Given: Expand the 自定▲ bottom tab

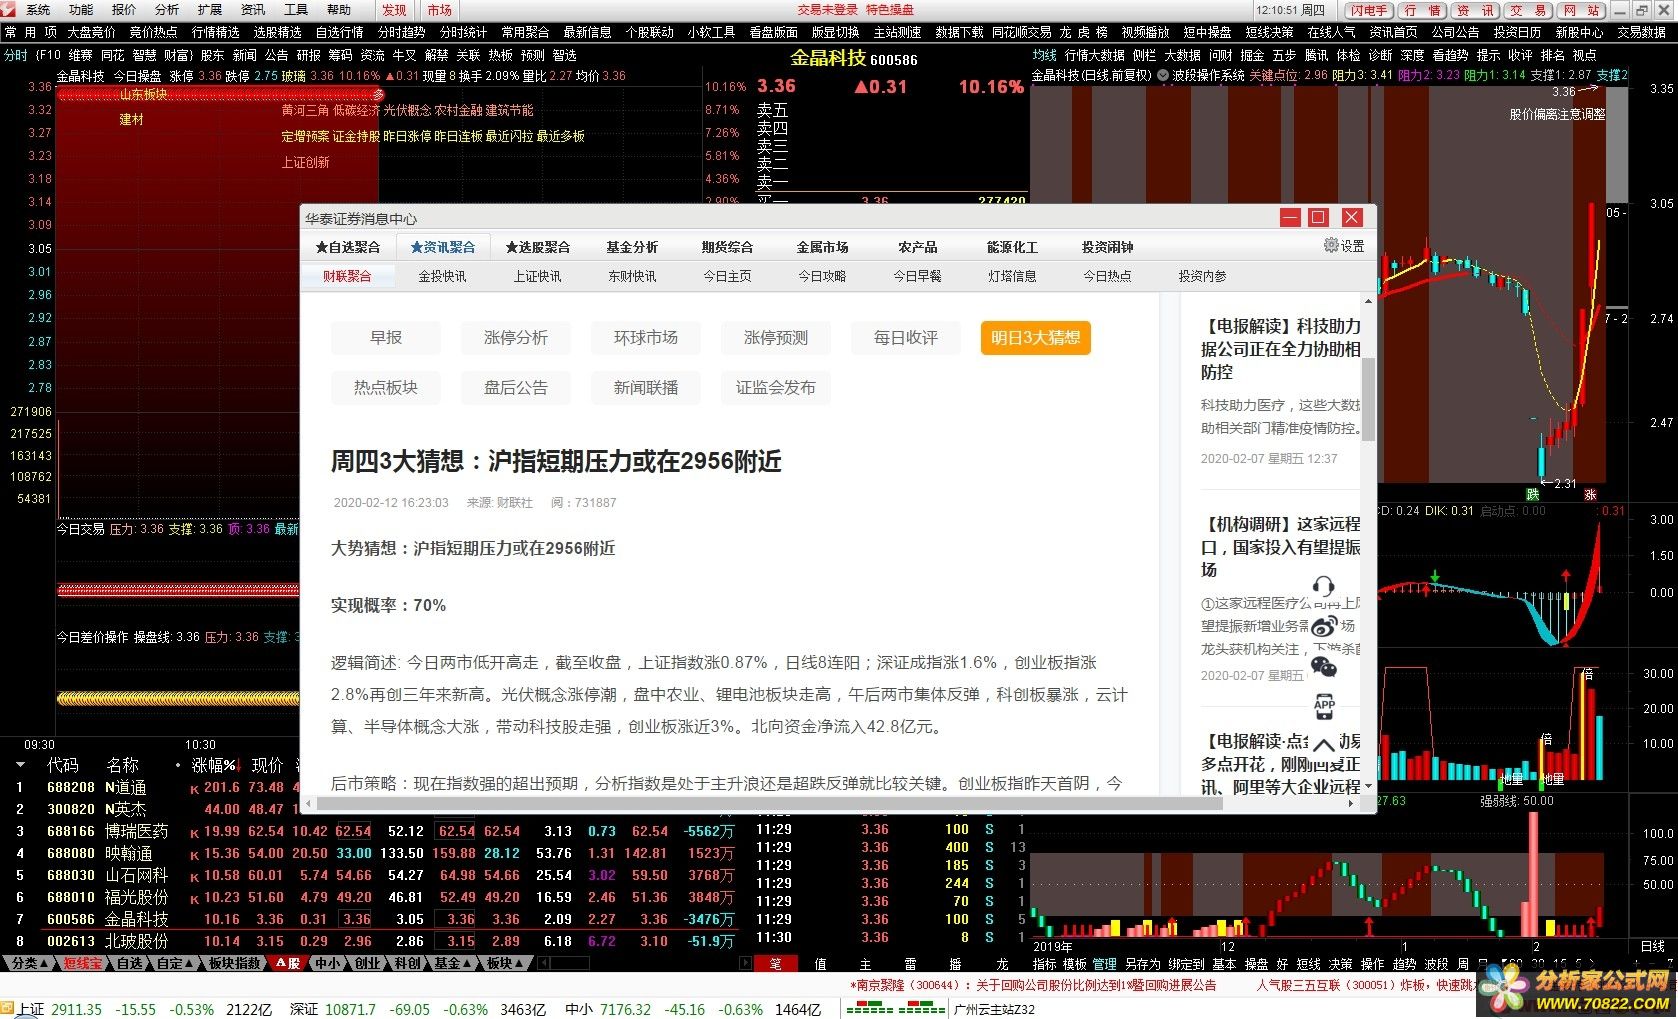Looking at the screenshot, I should (x=175, y=963).
